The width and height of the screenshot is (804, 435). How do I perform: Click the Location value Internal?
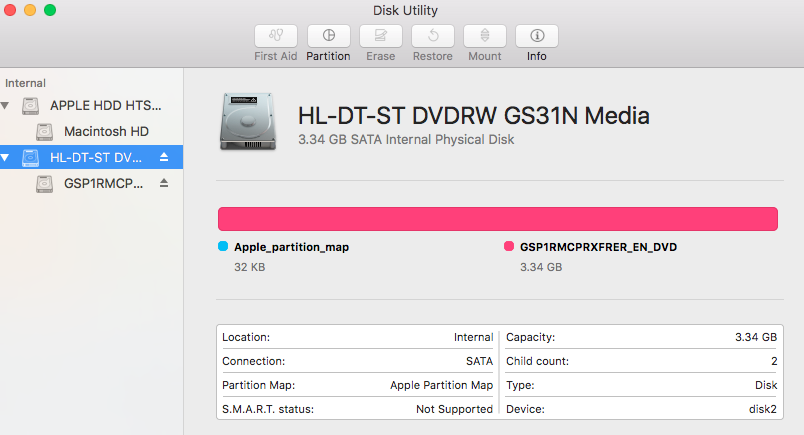[x=473, y=337]
